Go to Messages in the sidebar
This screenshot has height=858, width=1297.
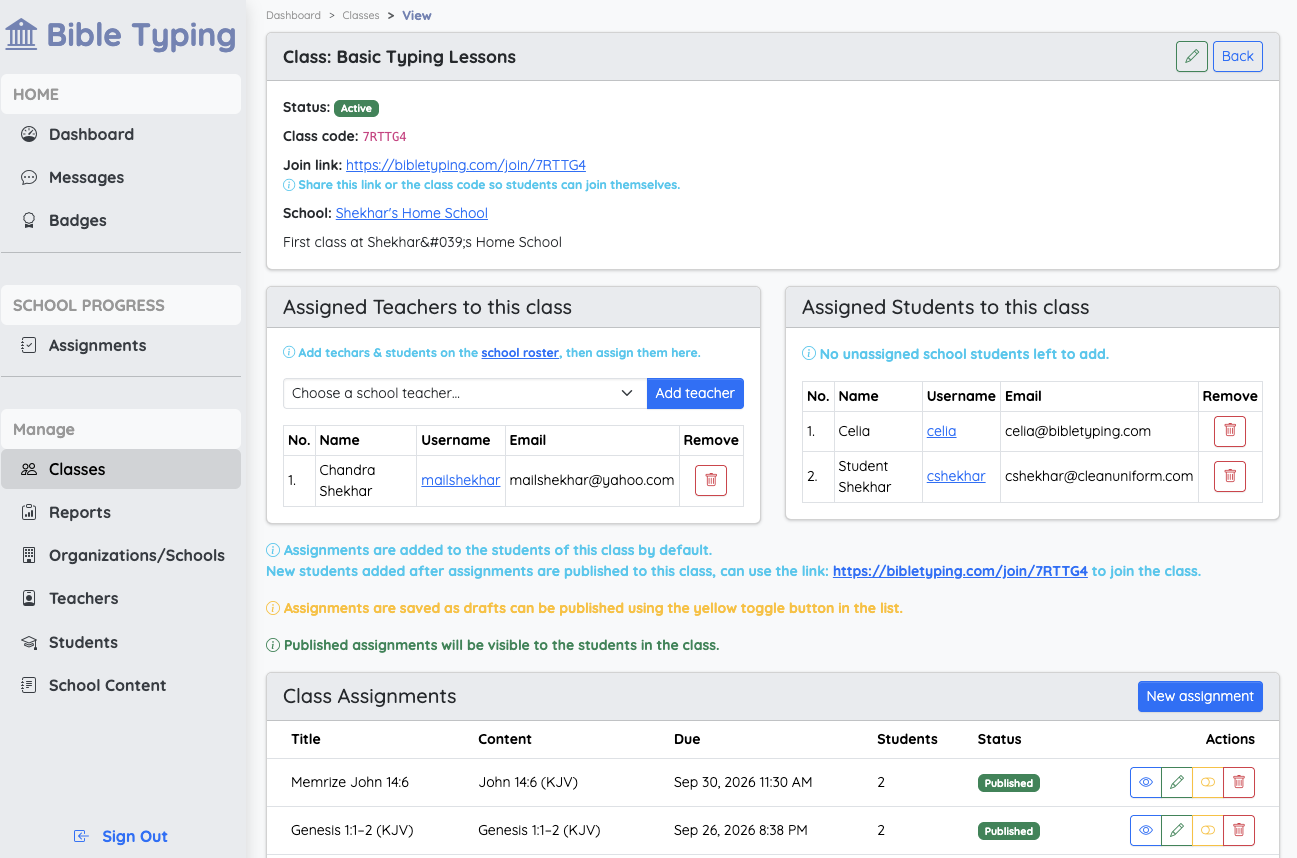coord(121,177)
